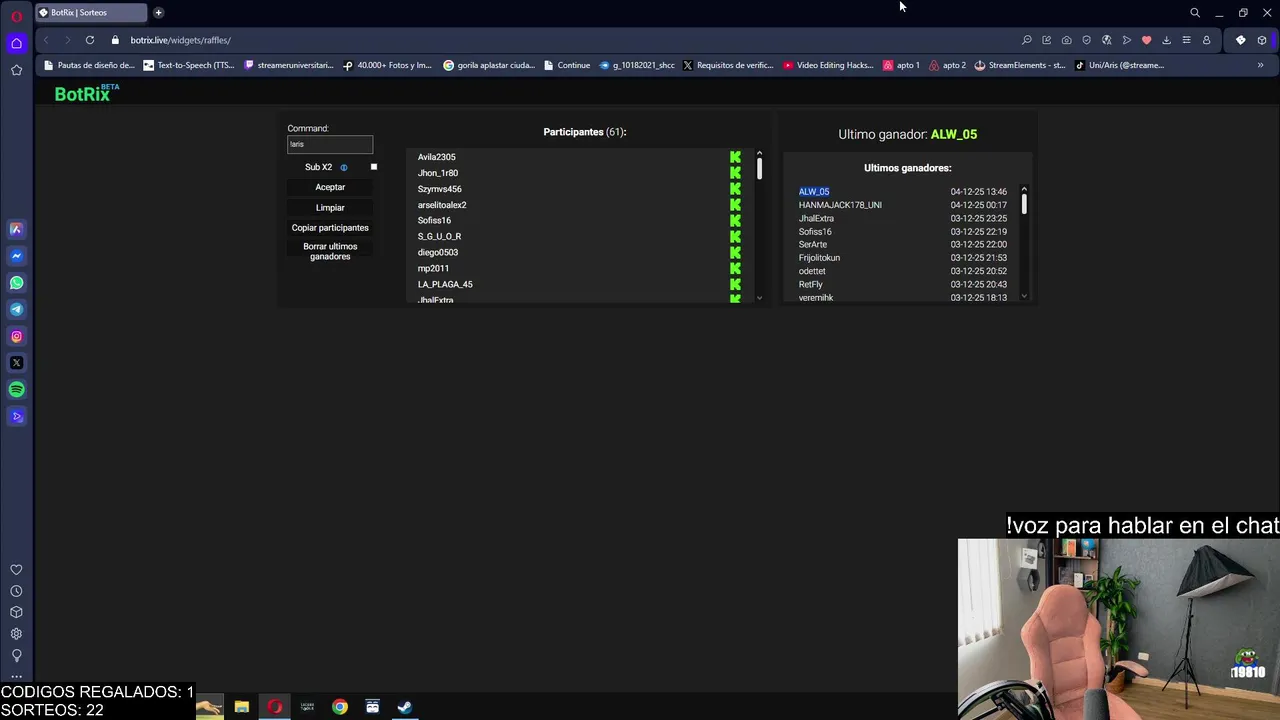Open Spotify in Opera sidebar

(16, 390)
